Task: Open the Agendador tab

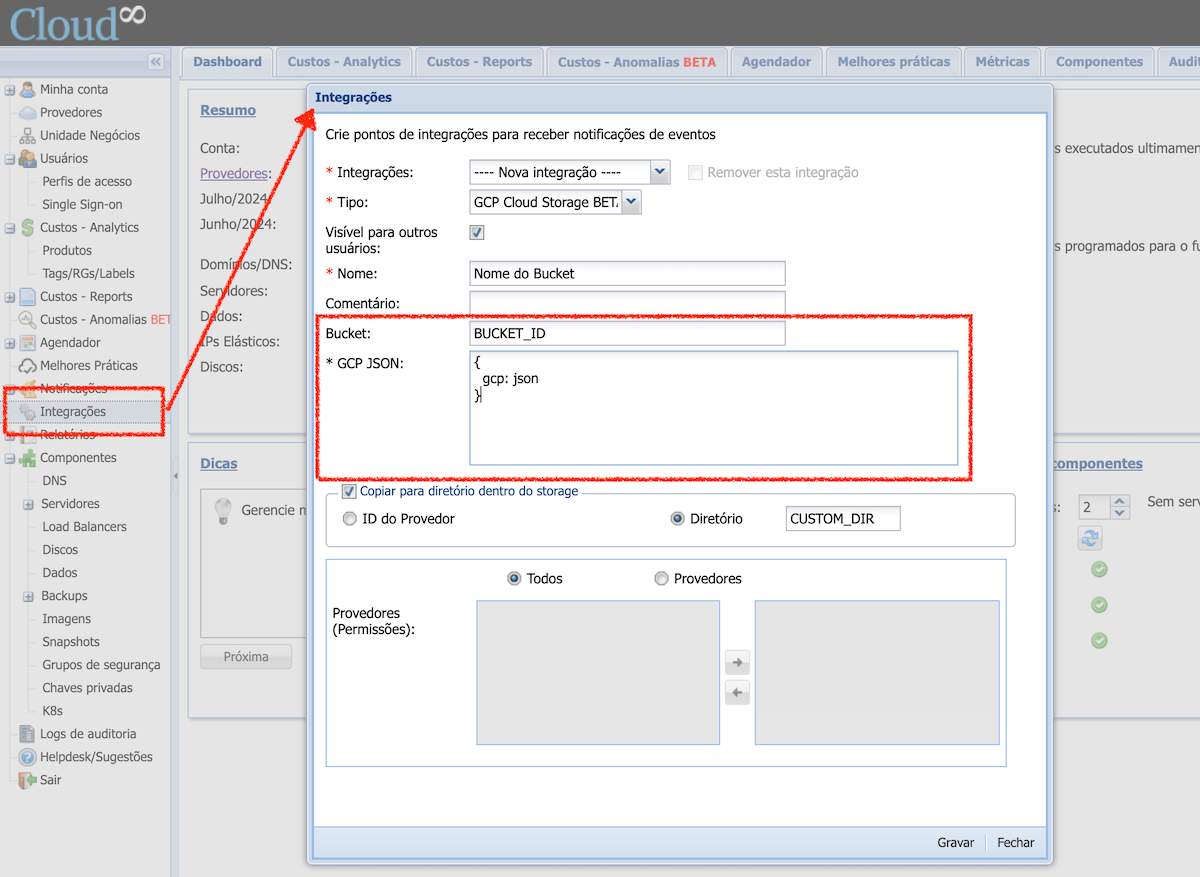Action: [x=776, y=62]
